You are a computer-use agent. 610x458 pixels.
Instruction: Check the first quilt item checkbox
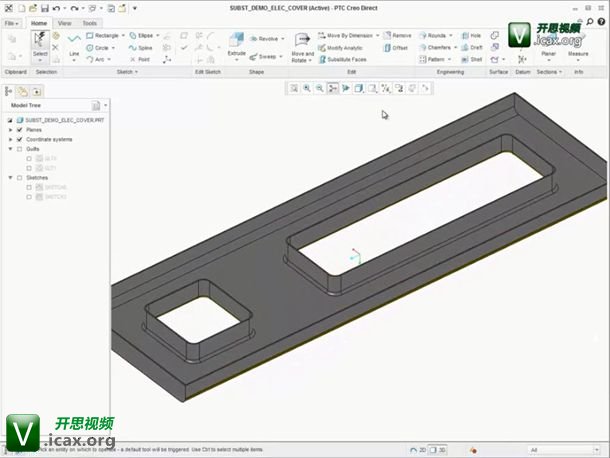click(29, 159)
